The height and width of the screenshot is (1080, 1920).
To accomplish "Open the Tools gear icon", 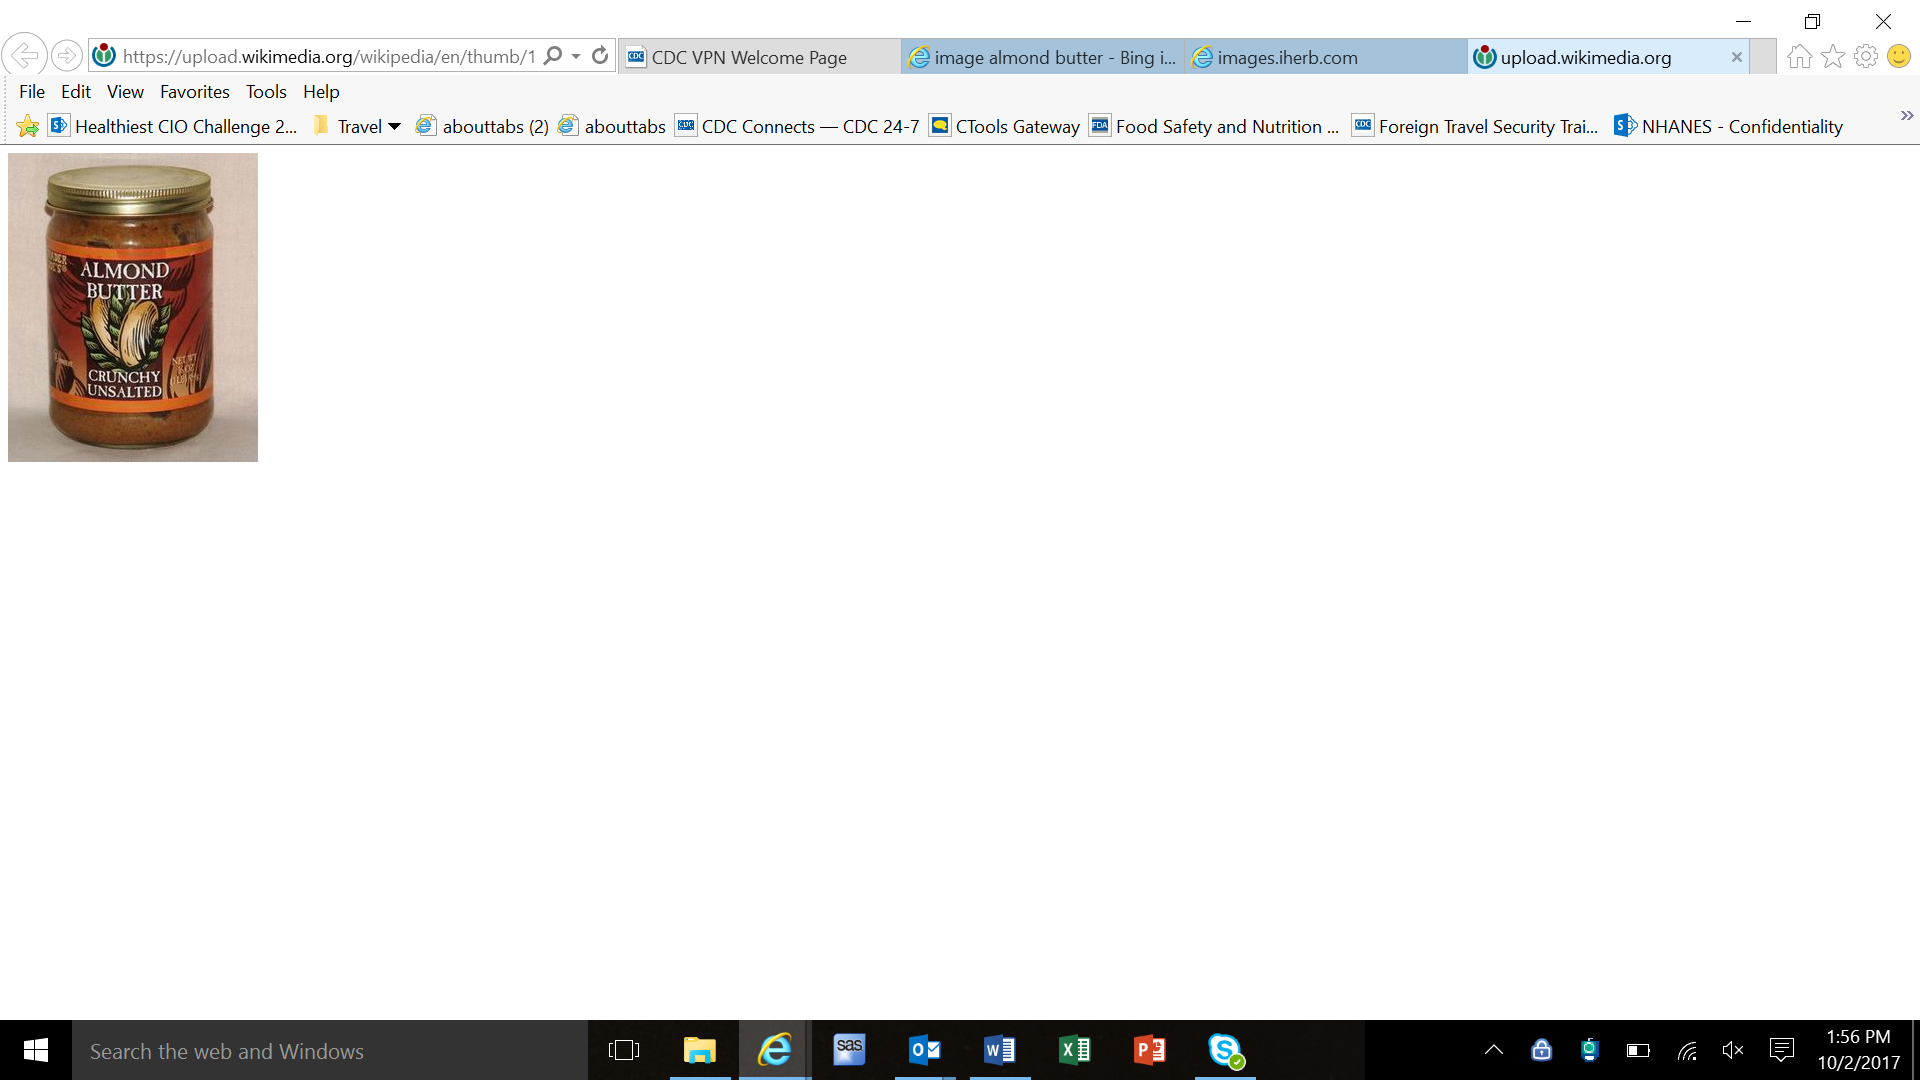I will (x=1865, y=57).
